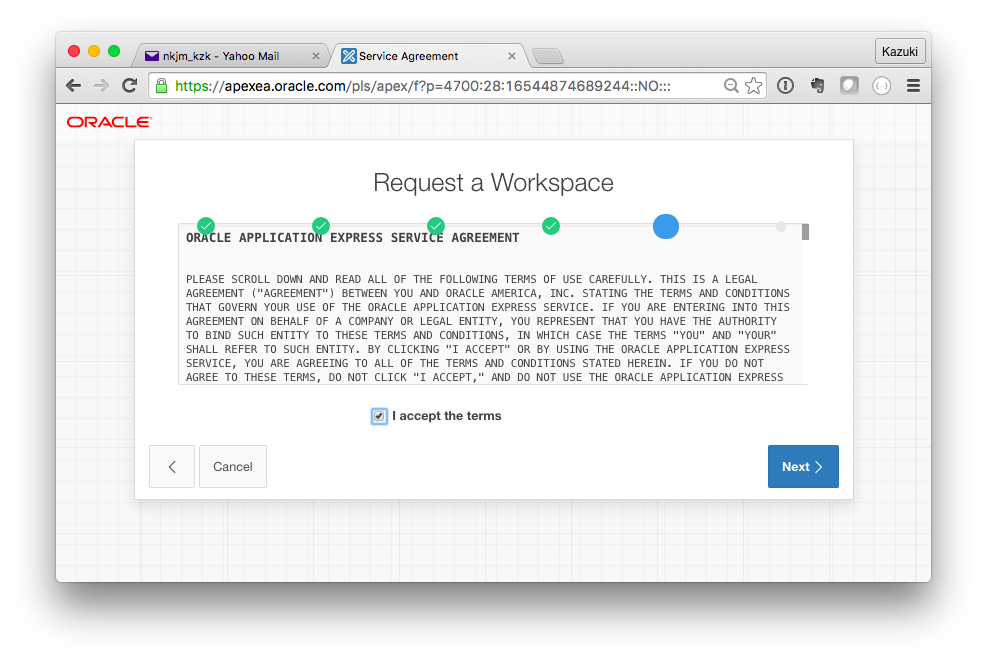Go back with the browser back arrow

tap(74, 86)
